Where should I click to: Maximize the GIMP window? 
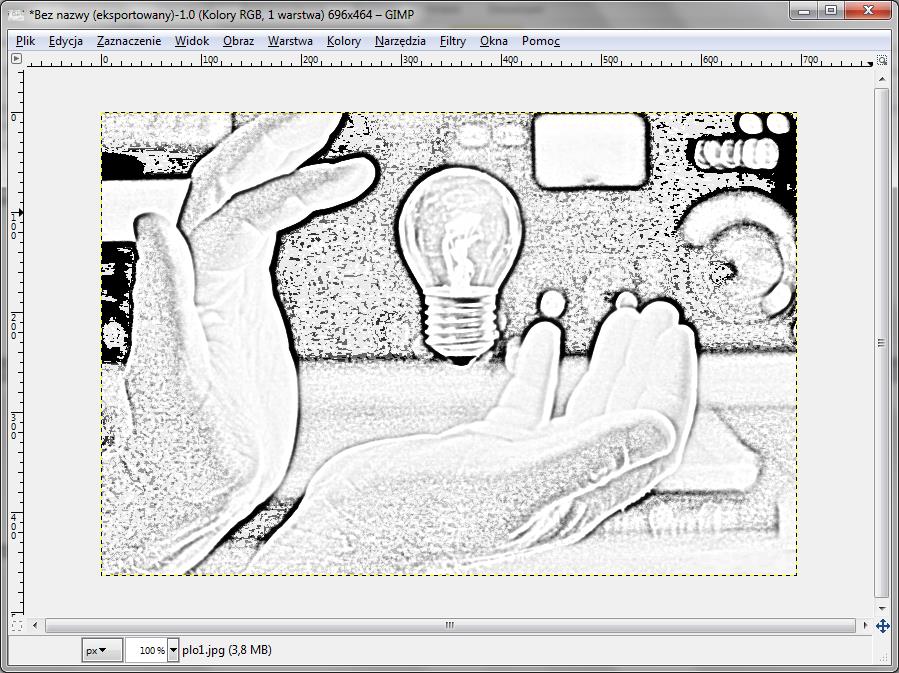(x=831, y=10)
